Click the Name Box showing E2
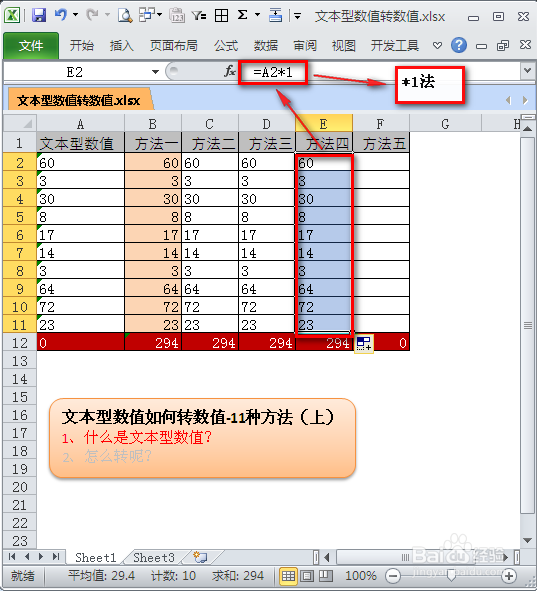The height and width of the screenshot is (591, 537). click(x=75, y=72)
